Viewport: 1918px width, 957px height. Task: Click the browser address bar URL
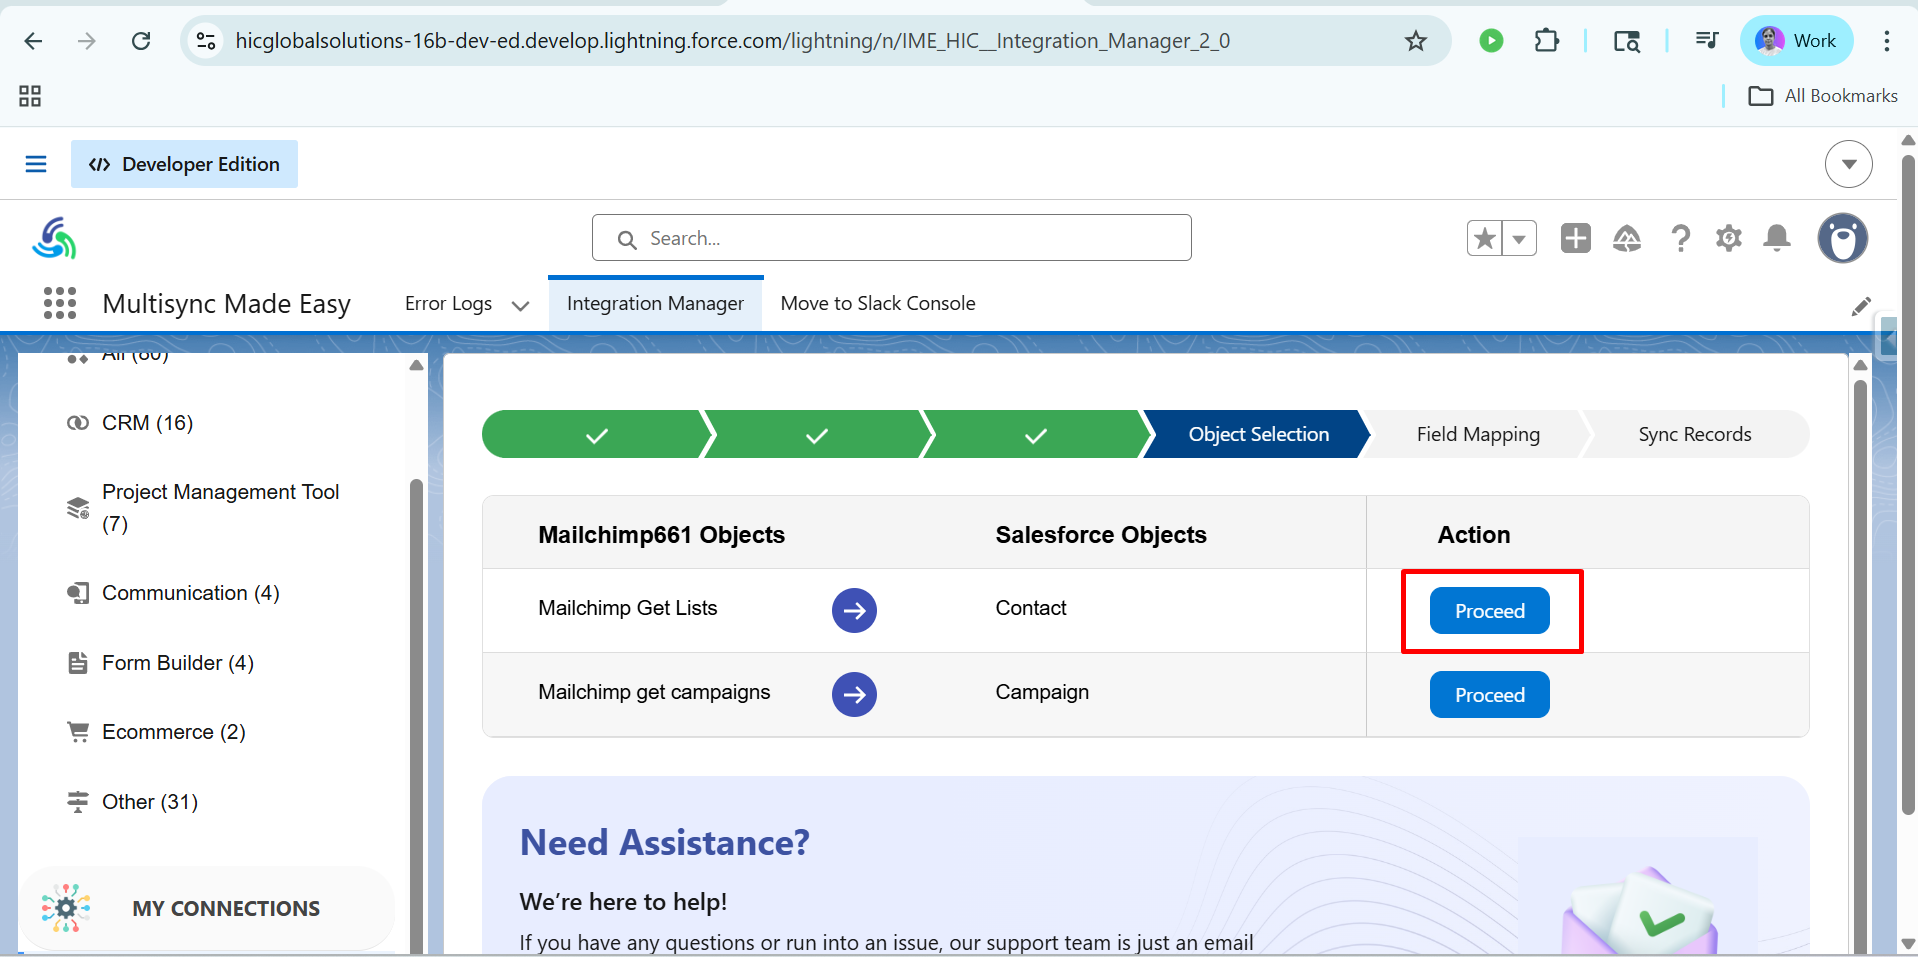pyautogui.click(x=733, y=41)
